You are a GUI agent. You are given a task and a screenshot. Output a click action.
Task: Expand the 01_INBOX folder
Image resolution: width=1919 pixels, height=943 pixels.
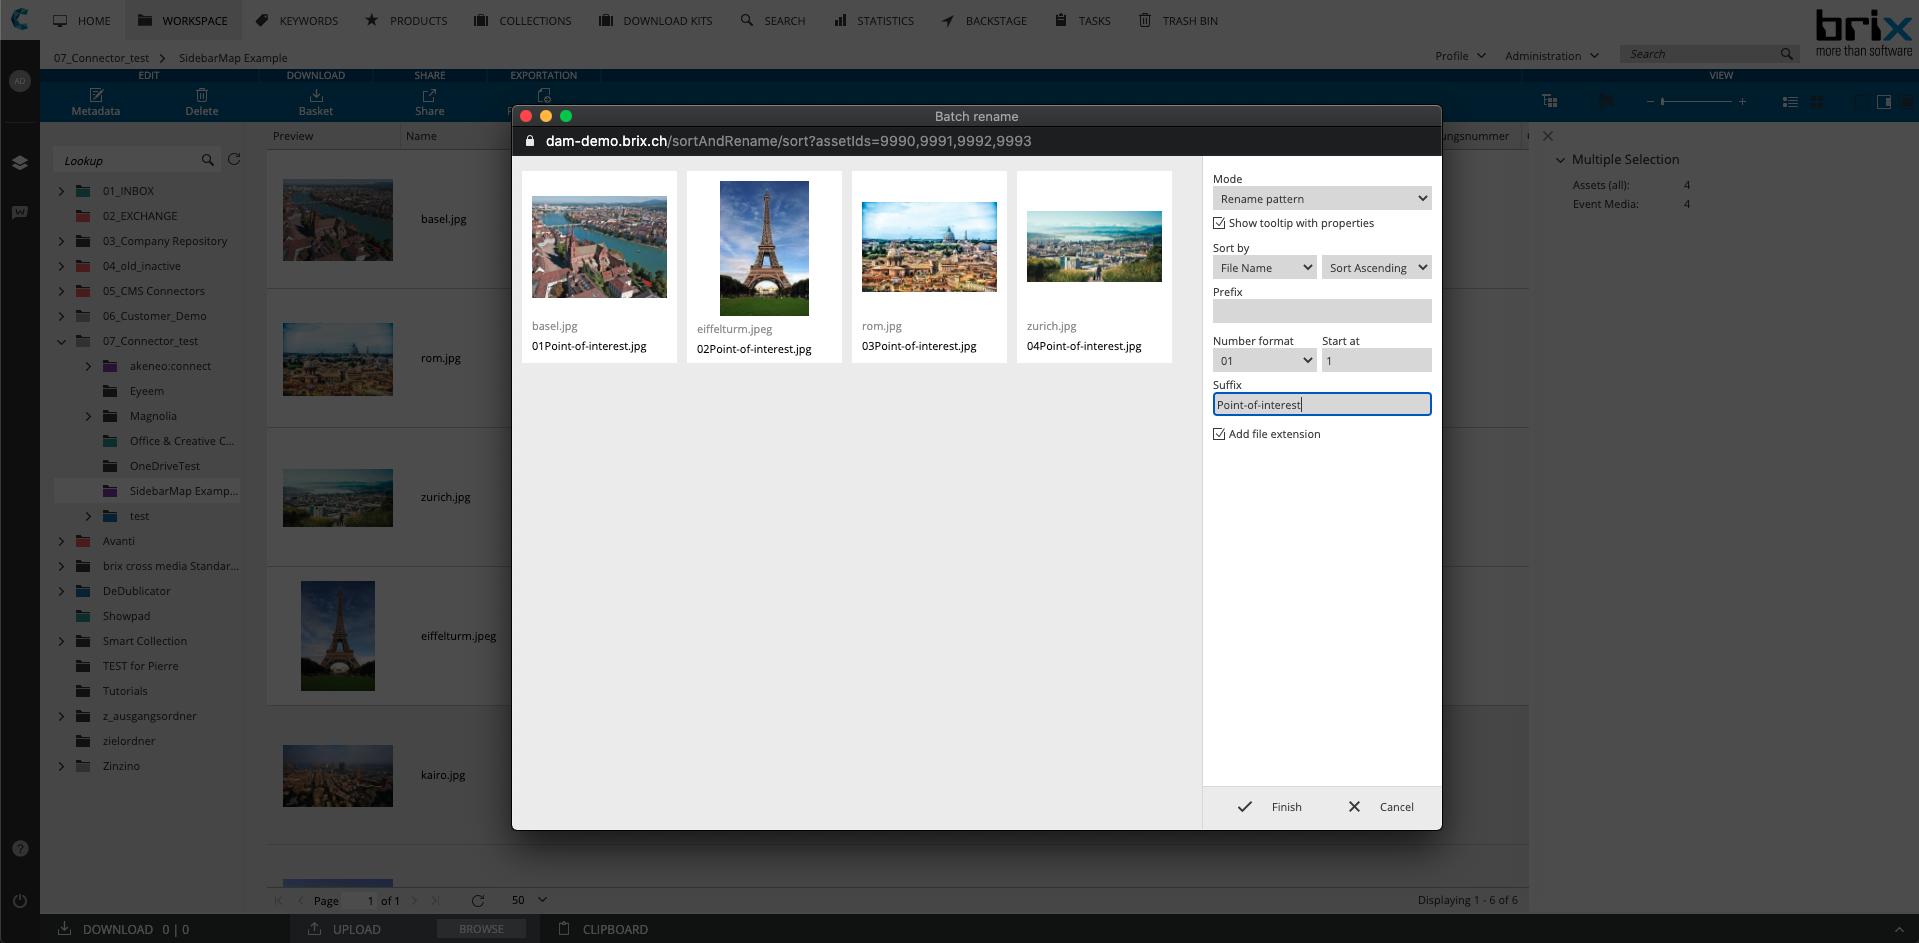61,191
